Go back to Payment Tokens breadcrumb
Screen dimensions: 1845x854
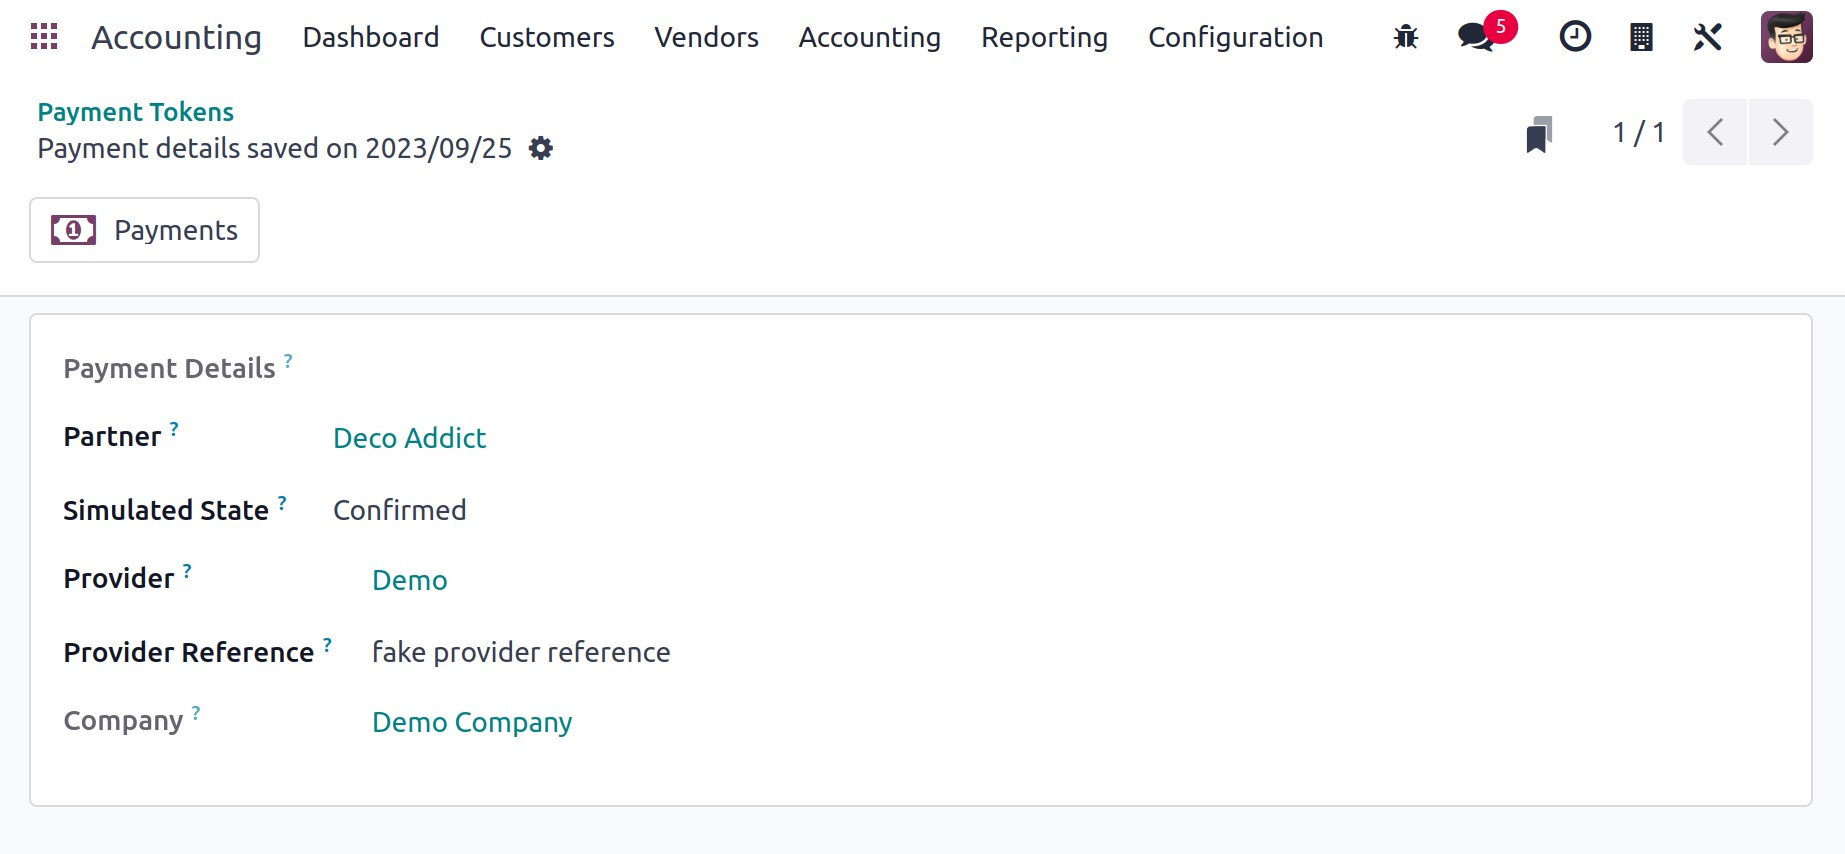[x=136, y=112]
